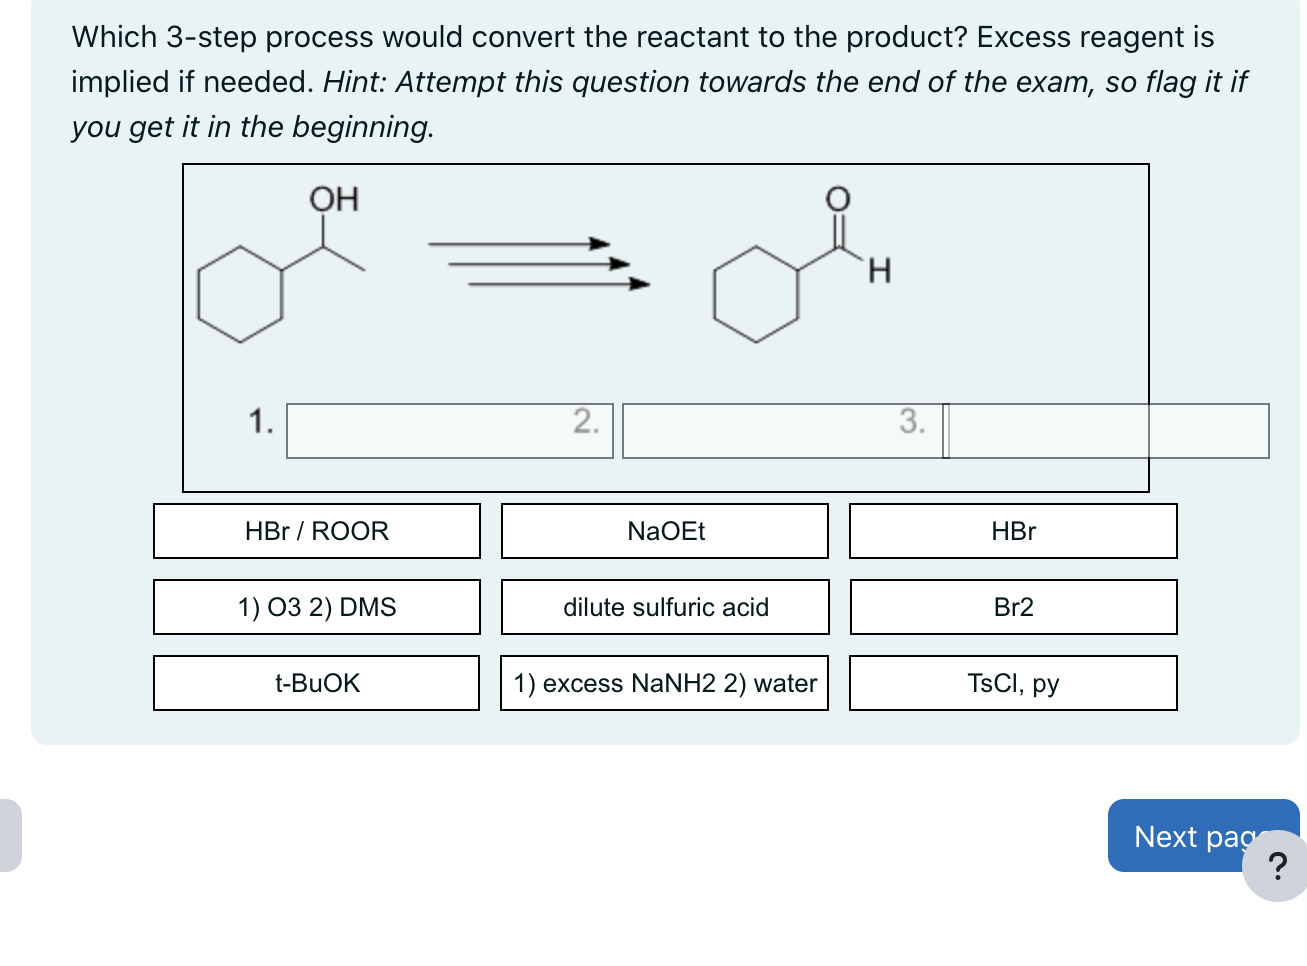Click the reaction scheme box border

(x=667, y=165)
